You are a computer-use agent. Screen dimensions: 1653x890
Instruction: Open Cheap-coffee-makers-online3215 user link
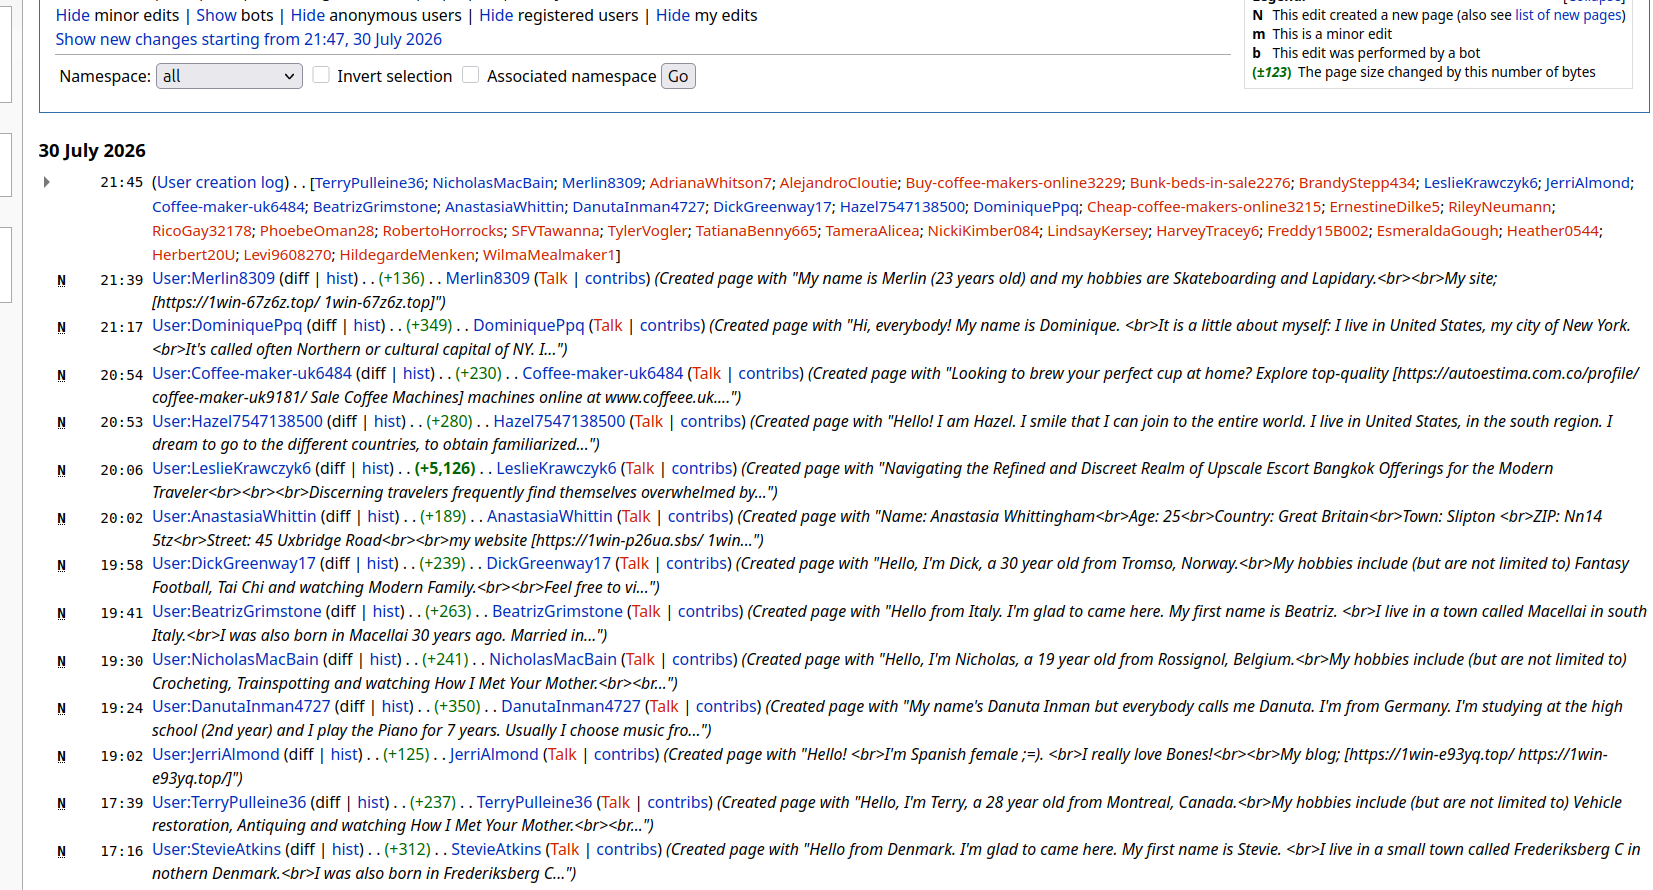1204,206
